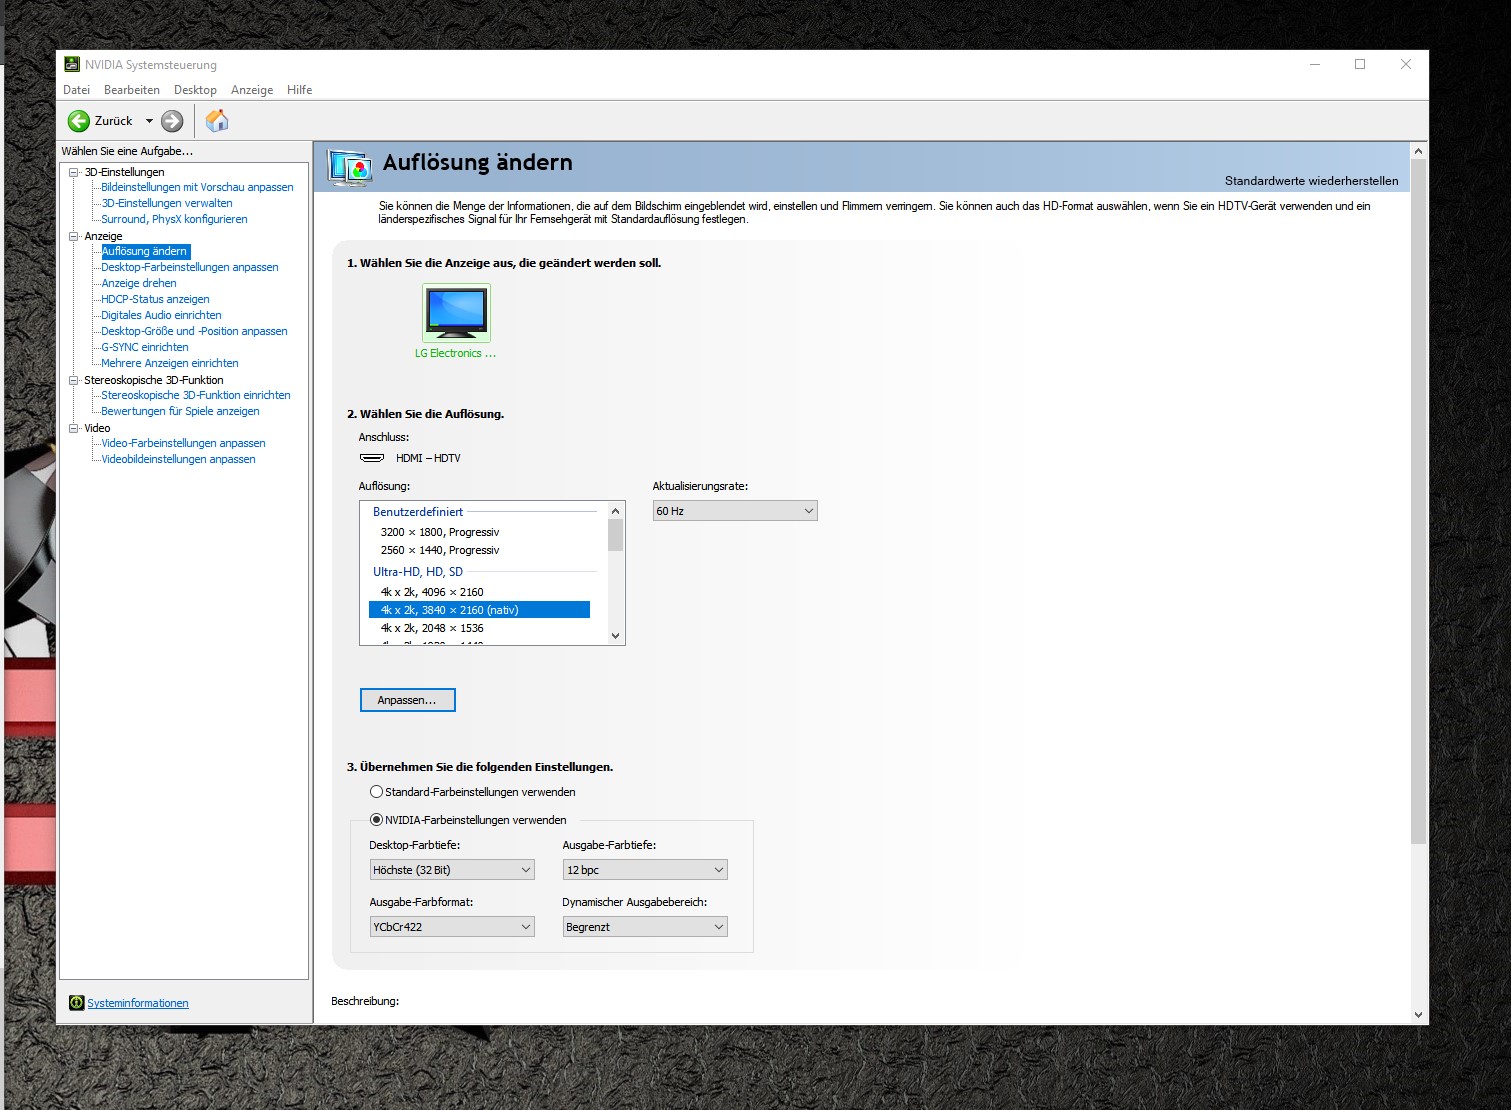
Task: Click the Benutzerdefiniert group header
Action: [418, 512]
